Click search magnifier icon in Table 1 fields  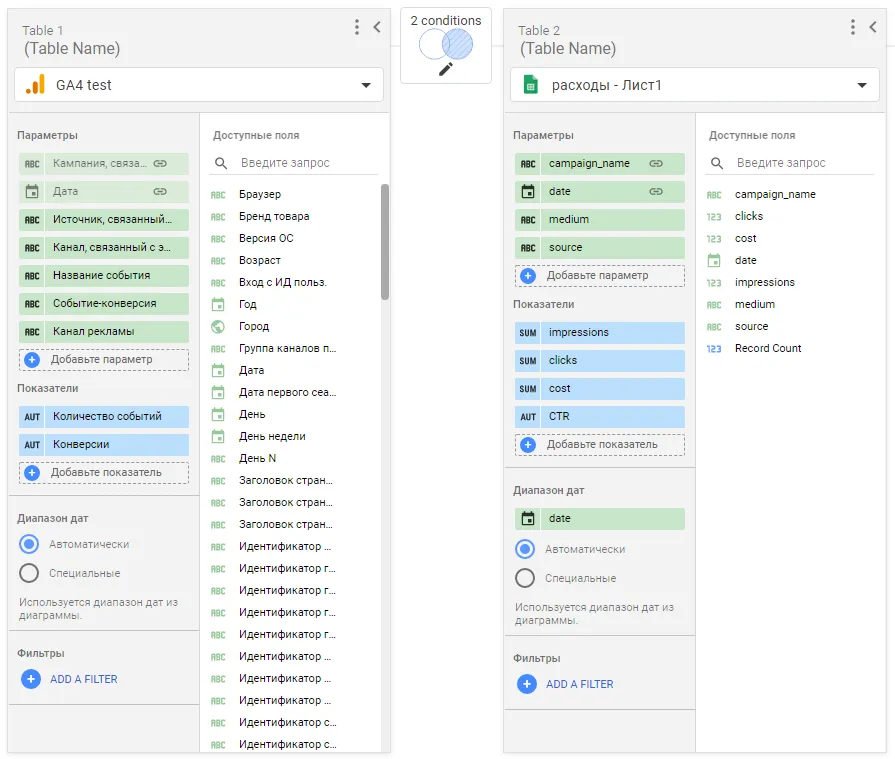[x=221, y=163]
